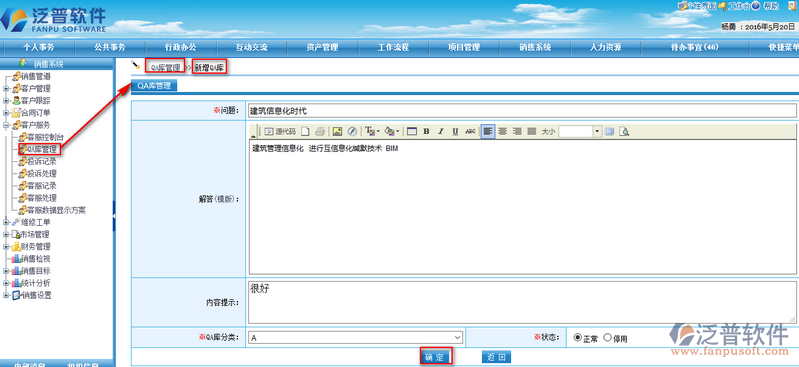Click the Bold formatting icon
This screenshot has width=799, height=367.
click(427, 132)
